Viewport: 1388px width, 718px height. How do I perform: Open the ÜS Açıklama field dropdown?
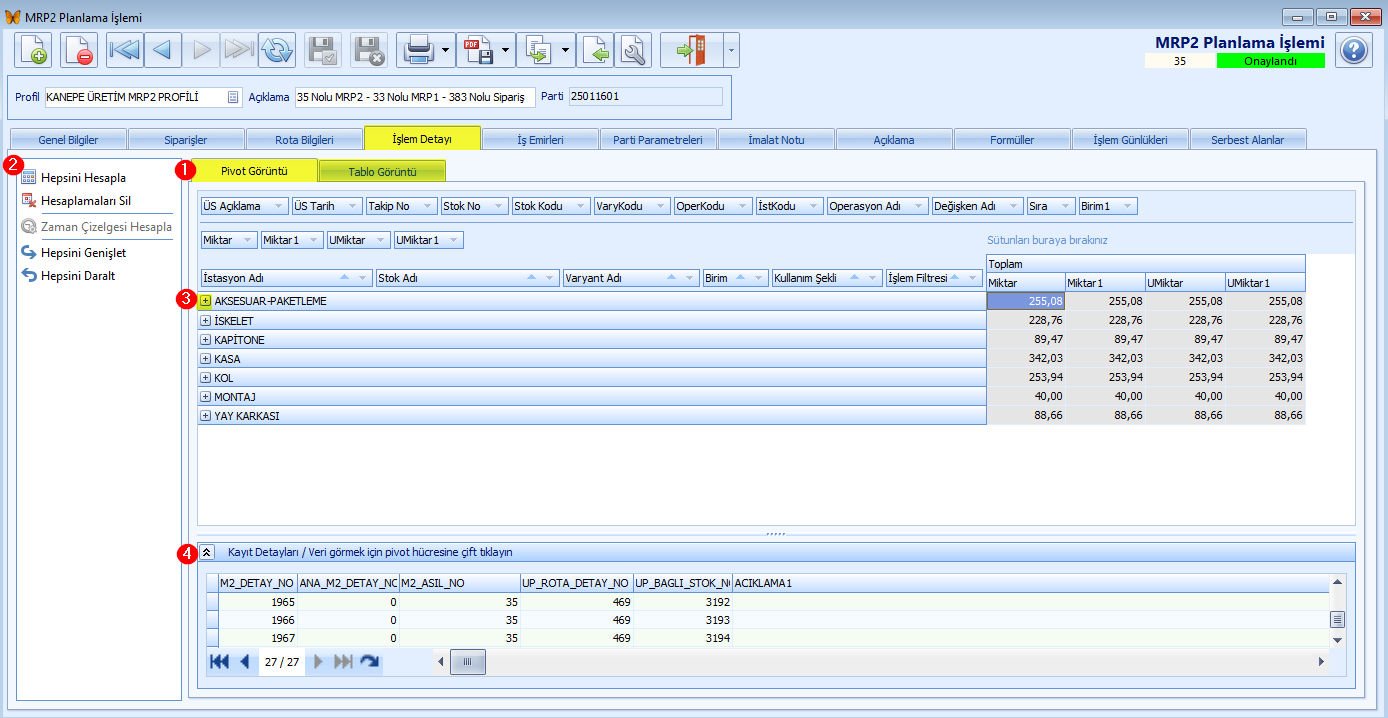pos(279,206)
